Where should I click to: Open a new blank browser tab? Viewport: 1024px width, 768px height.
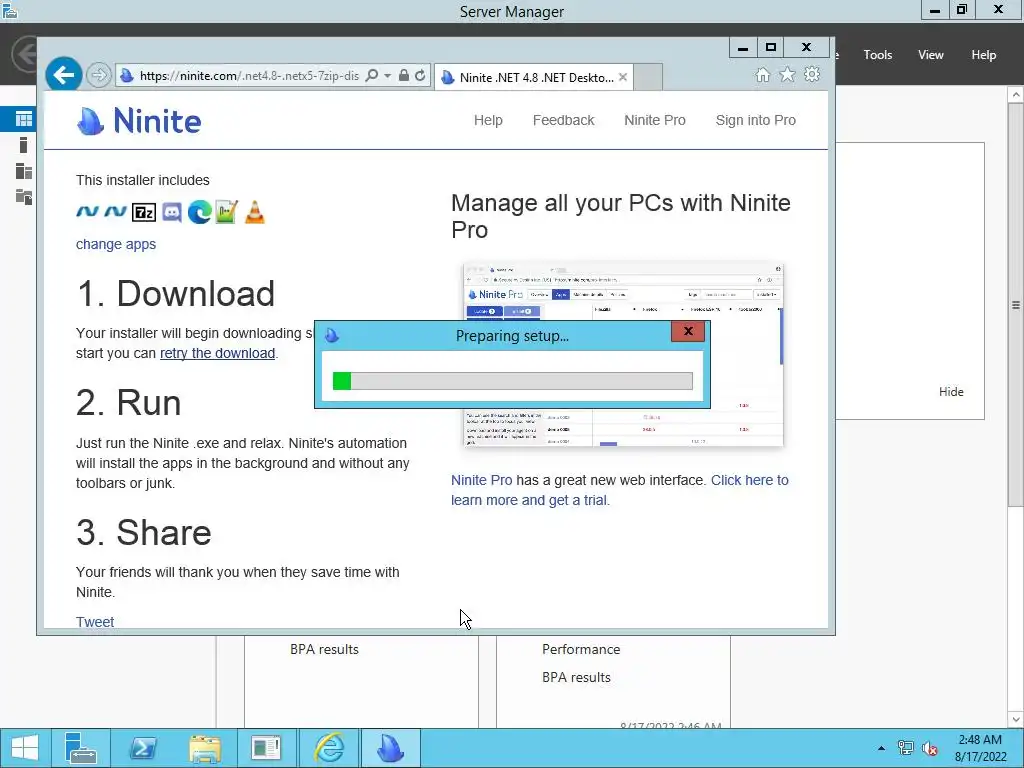(648, 77)
